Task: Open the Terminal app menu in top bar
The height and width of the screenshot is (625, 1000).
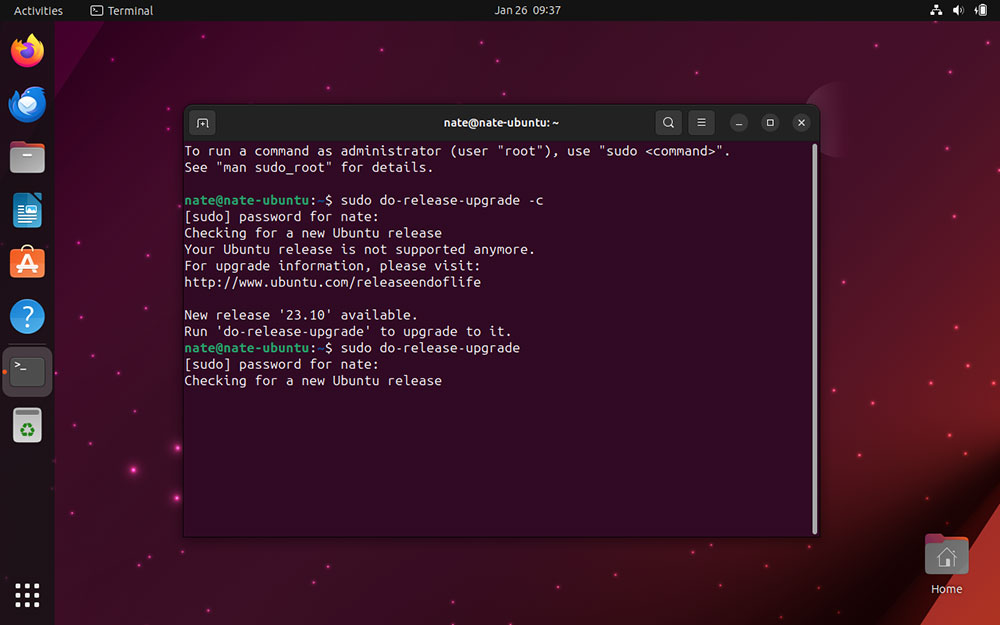Action: [121, 10]
